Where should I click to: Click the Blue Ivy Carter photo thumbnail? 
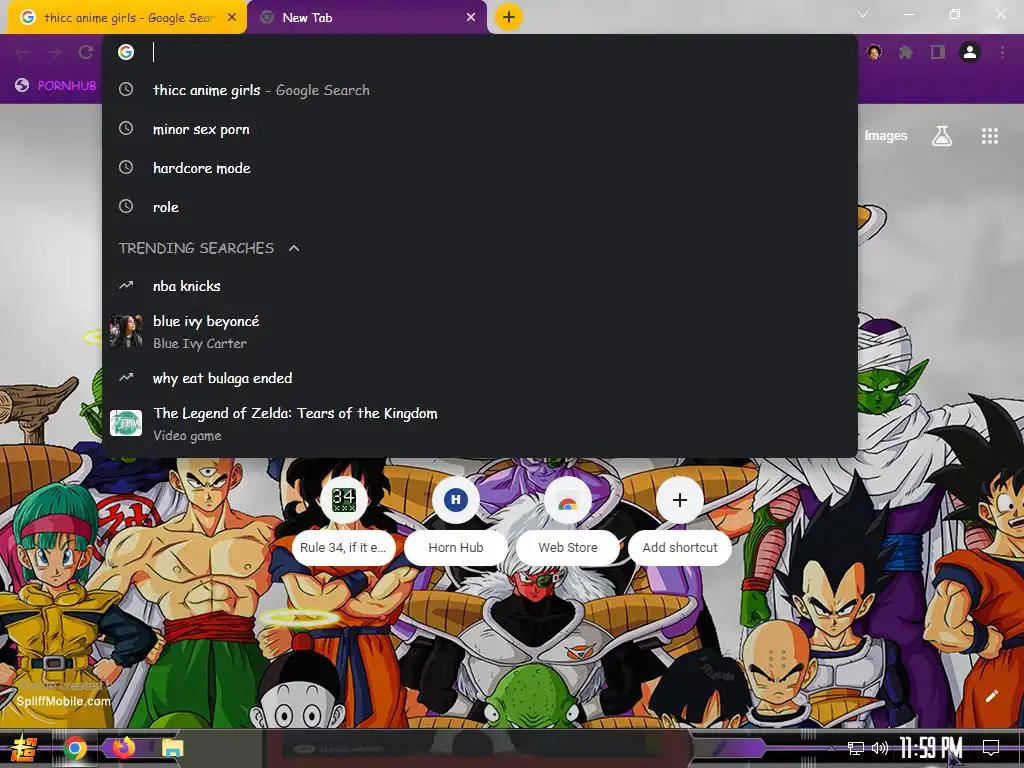(126, 331)
